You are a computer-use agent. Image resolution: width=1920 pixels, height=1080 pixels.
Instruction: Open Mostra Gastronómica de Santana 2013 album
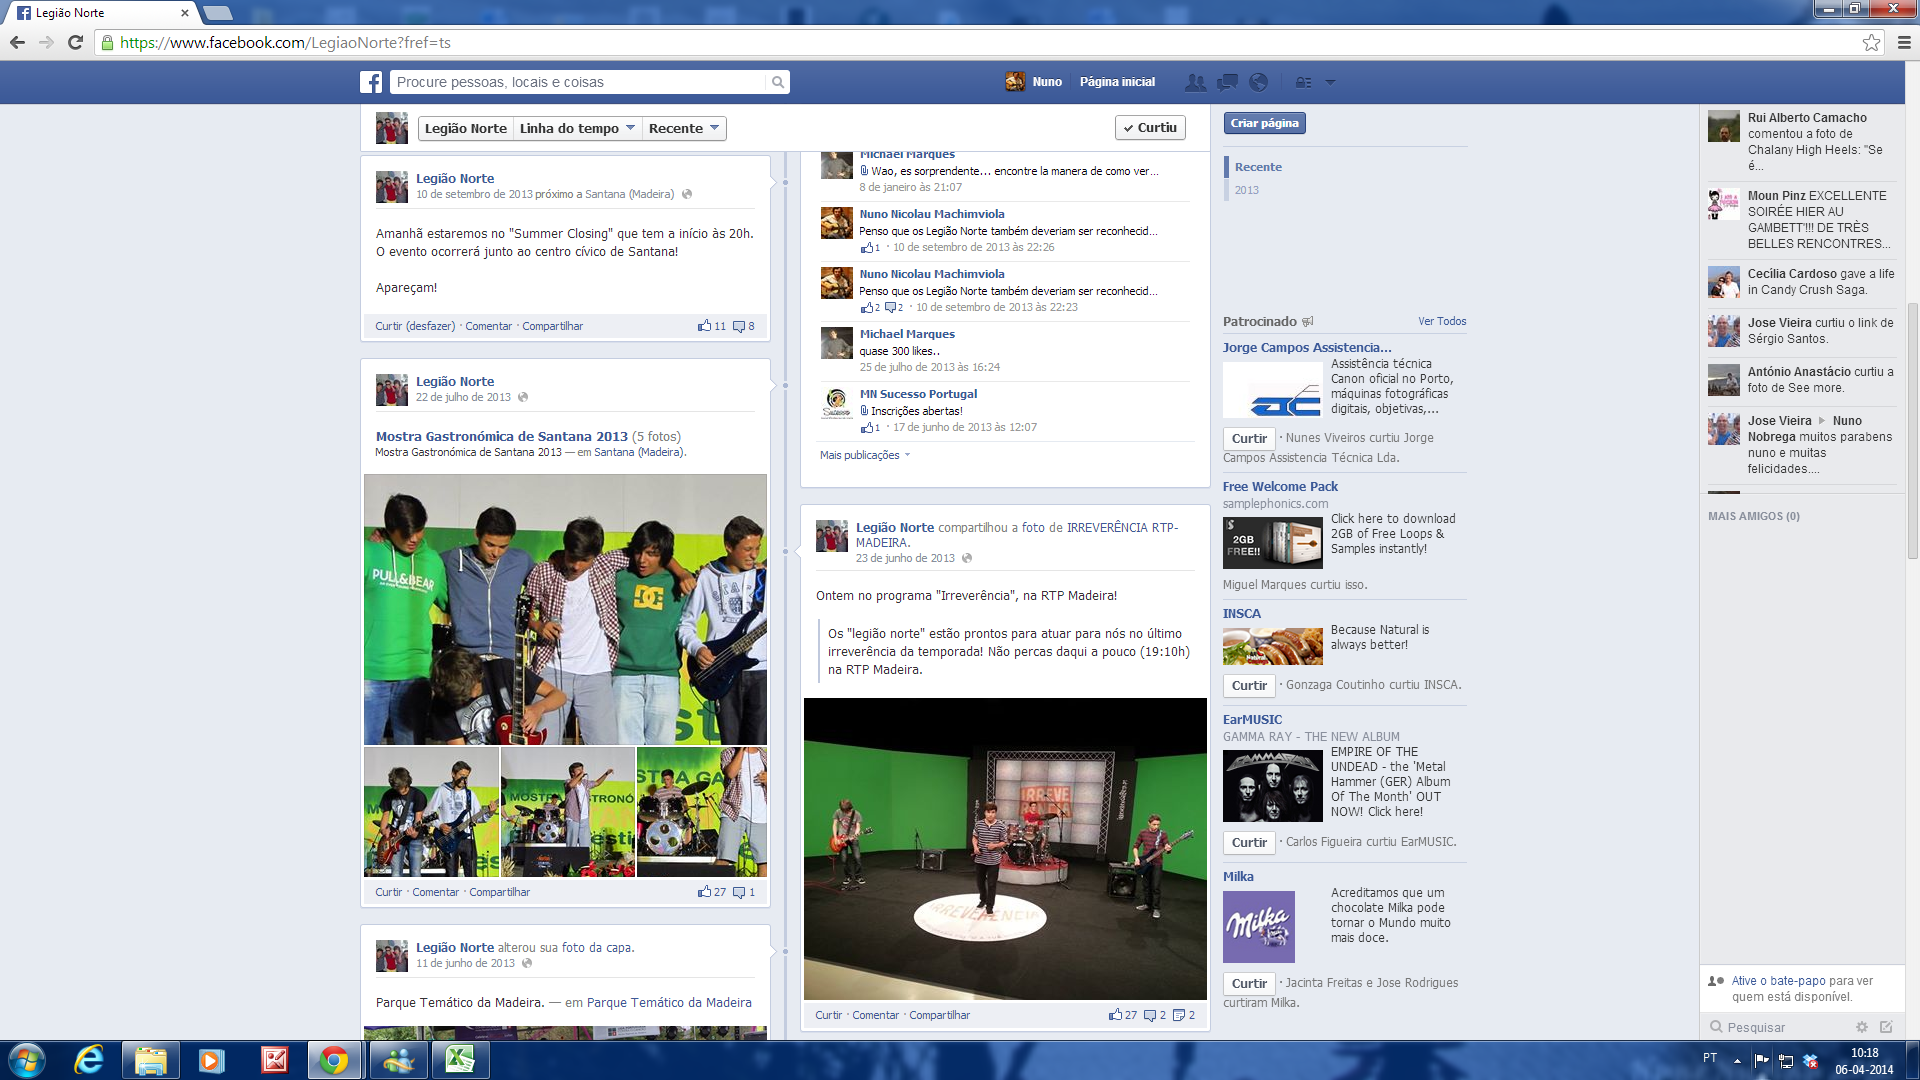[x=501, y=436]
